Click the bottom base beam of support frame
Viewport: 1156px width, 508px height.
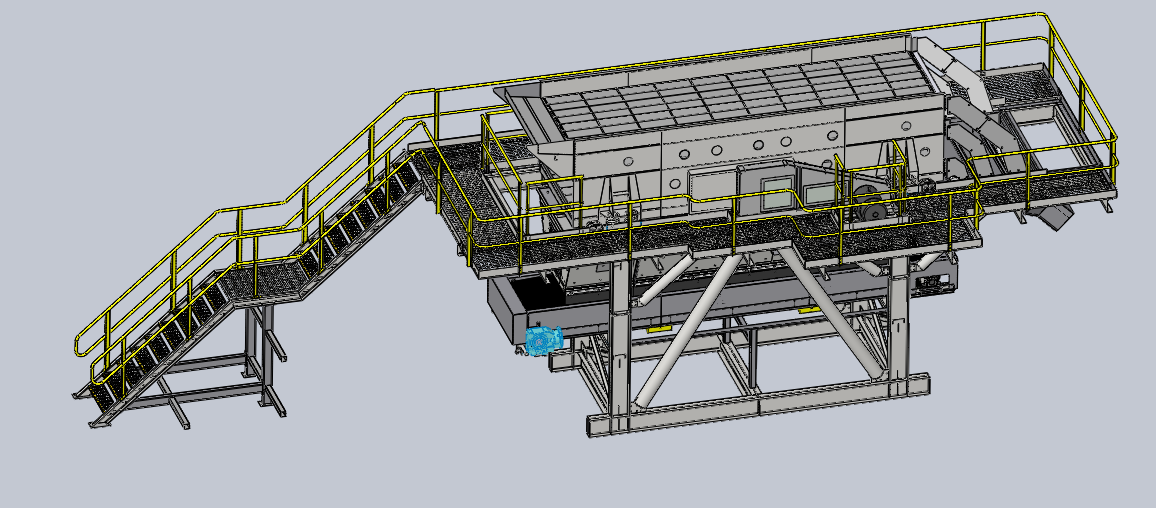[760, 404]
